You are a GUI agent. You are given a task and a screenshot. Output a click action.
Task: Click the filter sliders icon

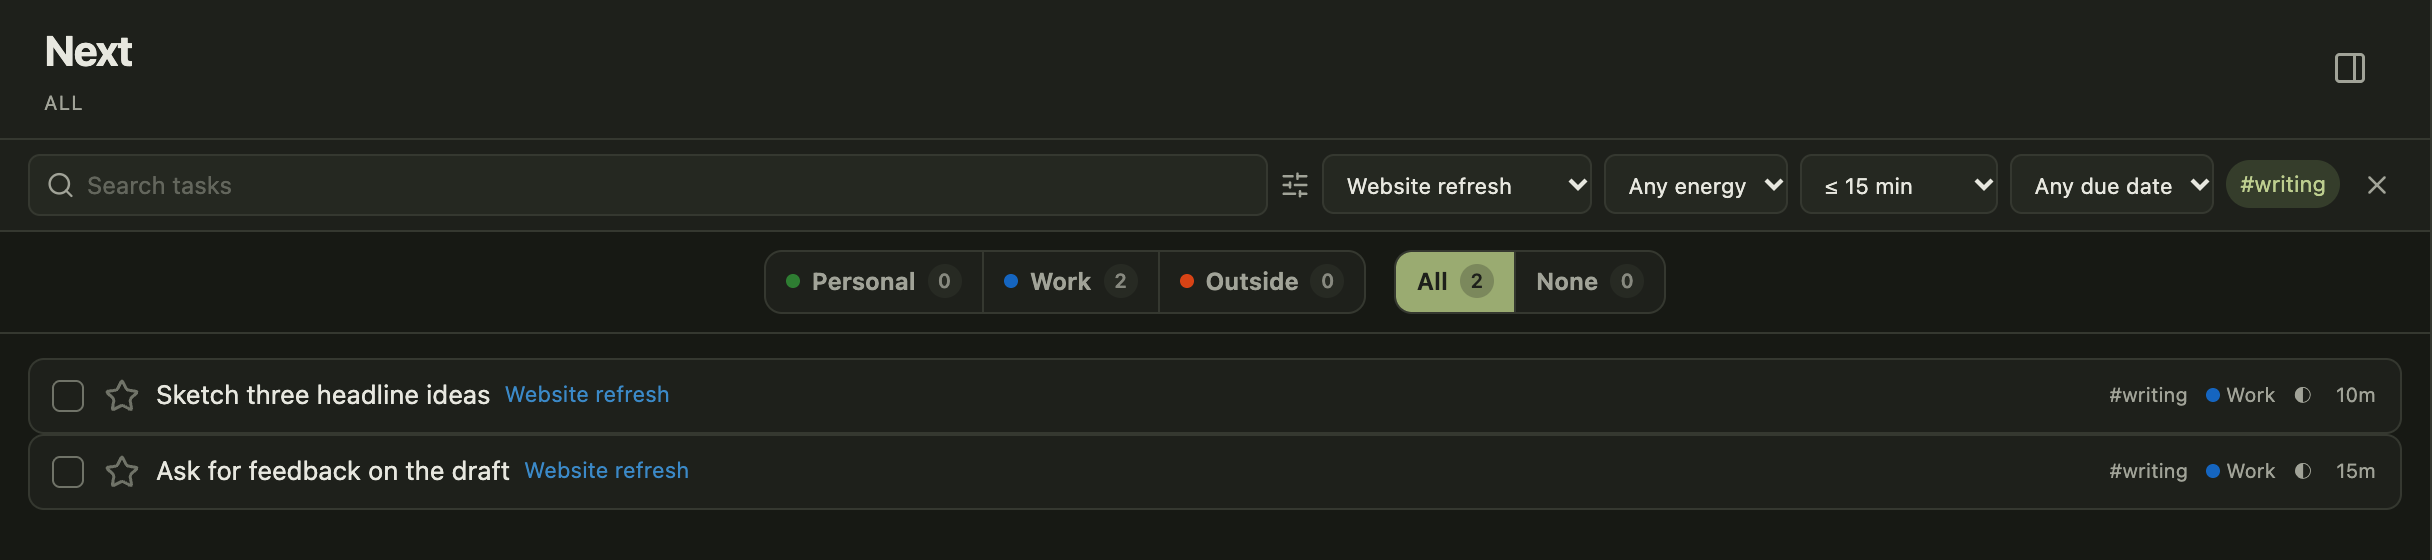pyautogui.click(x=1295, y=185)
